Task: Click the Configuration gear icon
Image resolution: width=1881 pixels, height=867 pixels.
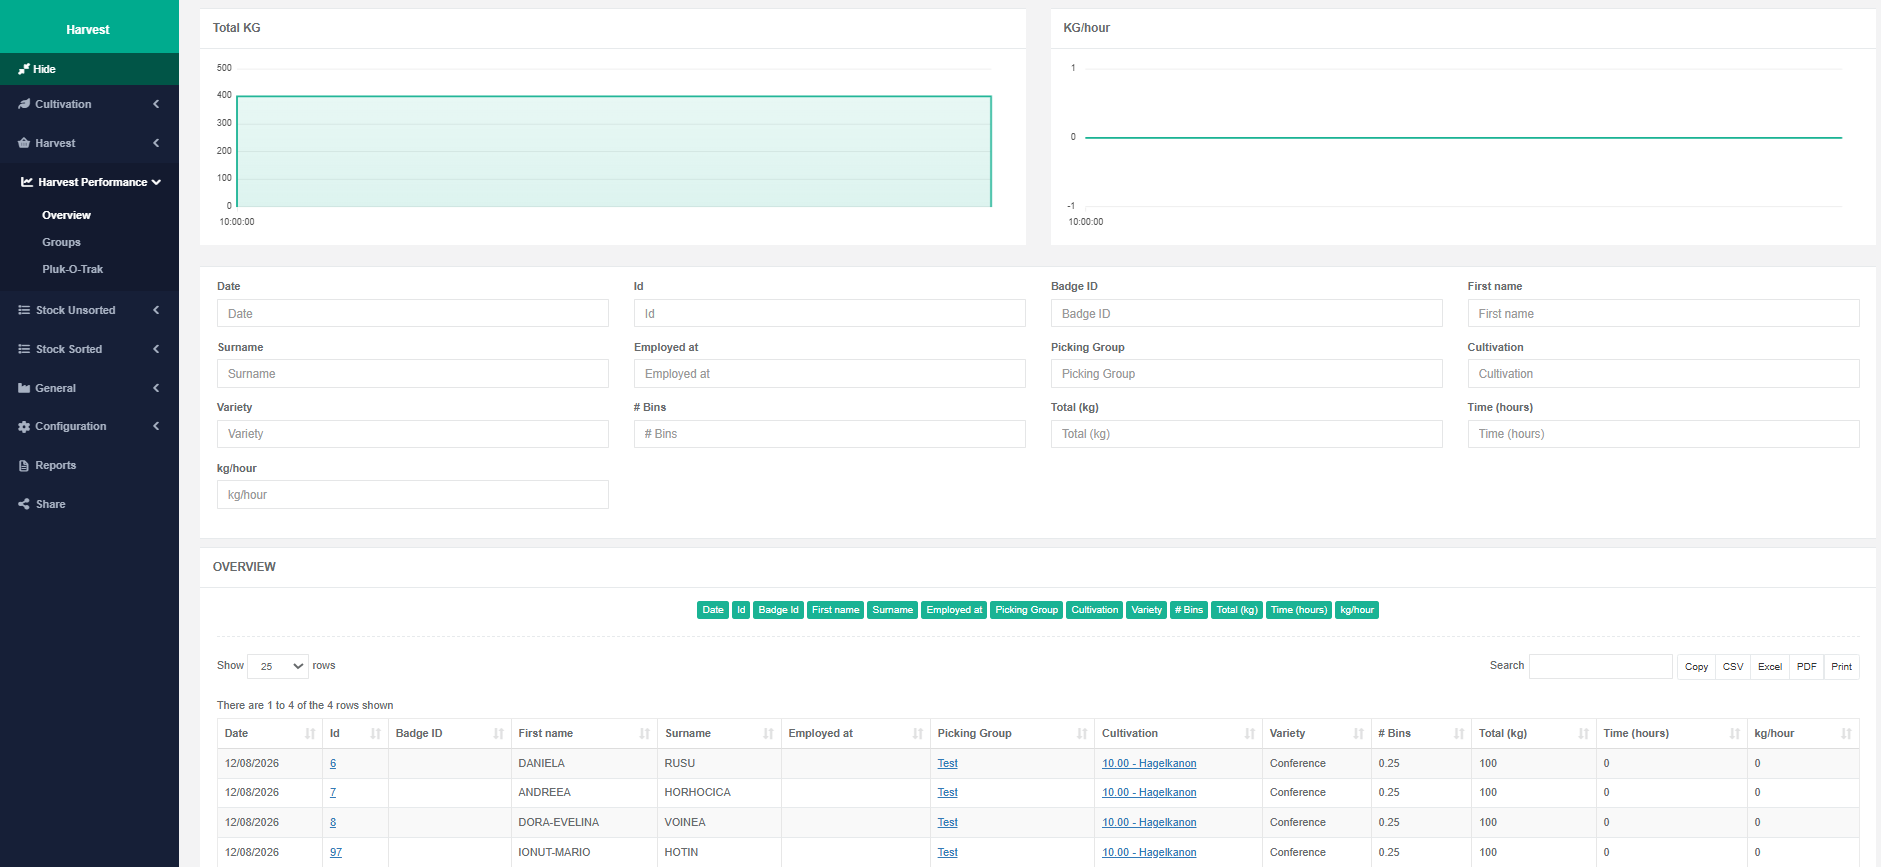Action: coord(24,426)
